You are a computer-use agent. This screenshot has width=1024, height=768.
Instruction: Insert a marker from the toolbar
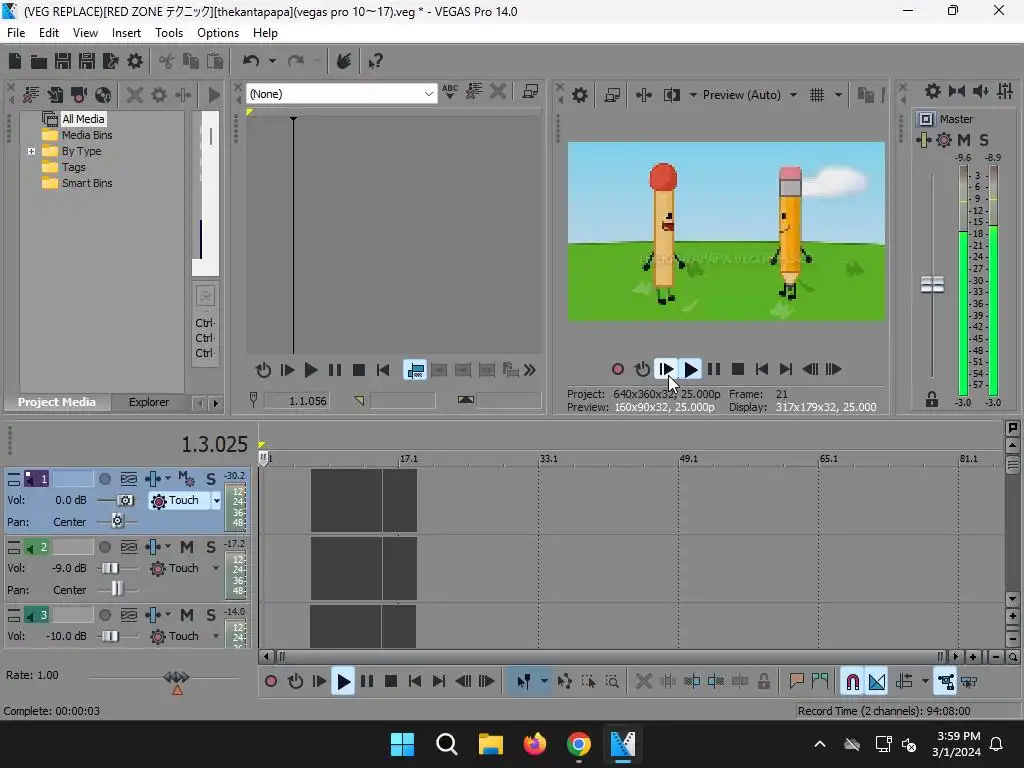[x=796, y=682]
